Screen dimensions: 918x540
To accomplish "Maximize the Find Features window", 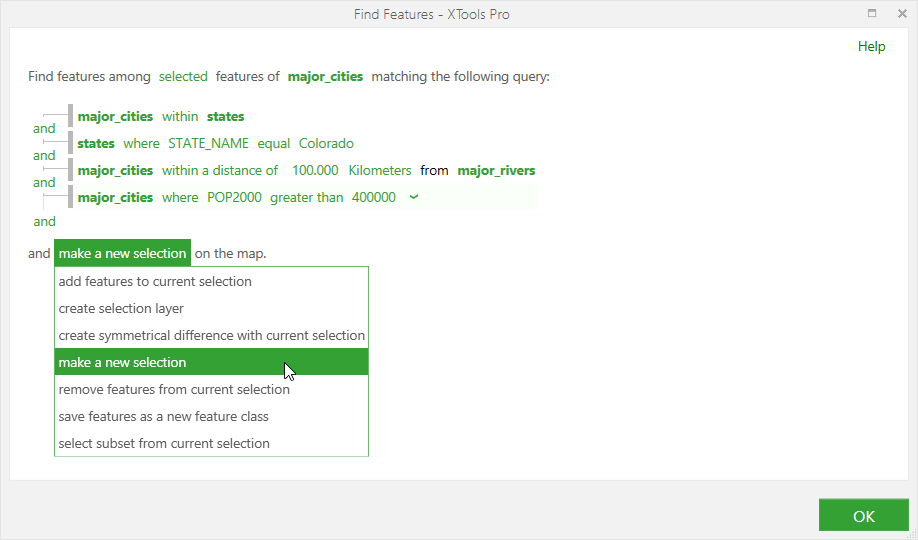I will point(872,13).
